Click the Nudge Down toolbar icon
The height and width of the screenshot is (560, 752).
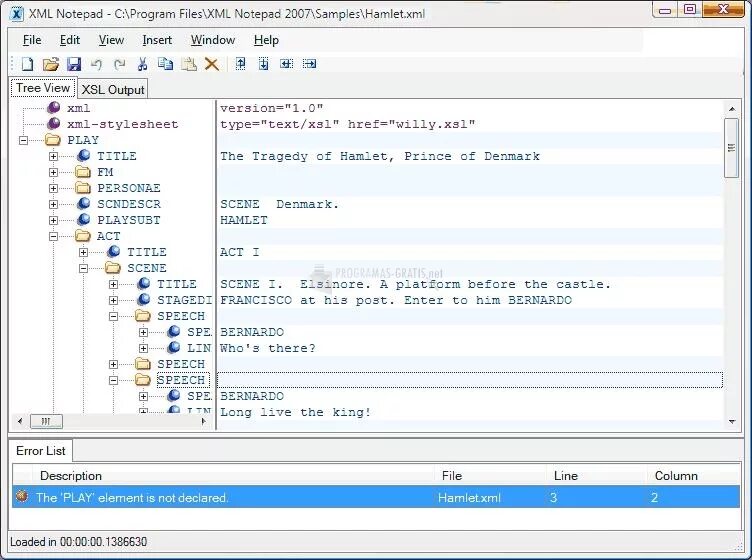point(263,64)
